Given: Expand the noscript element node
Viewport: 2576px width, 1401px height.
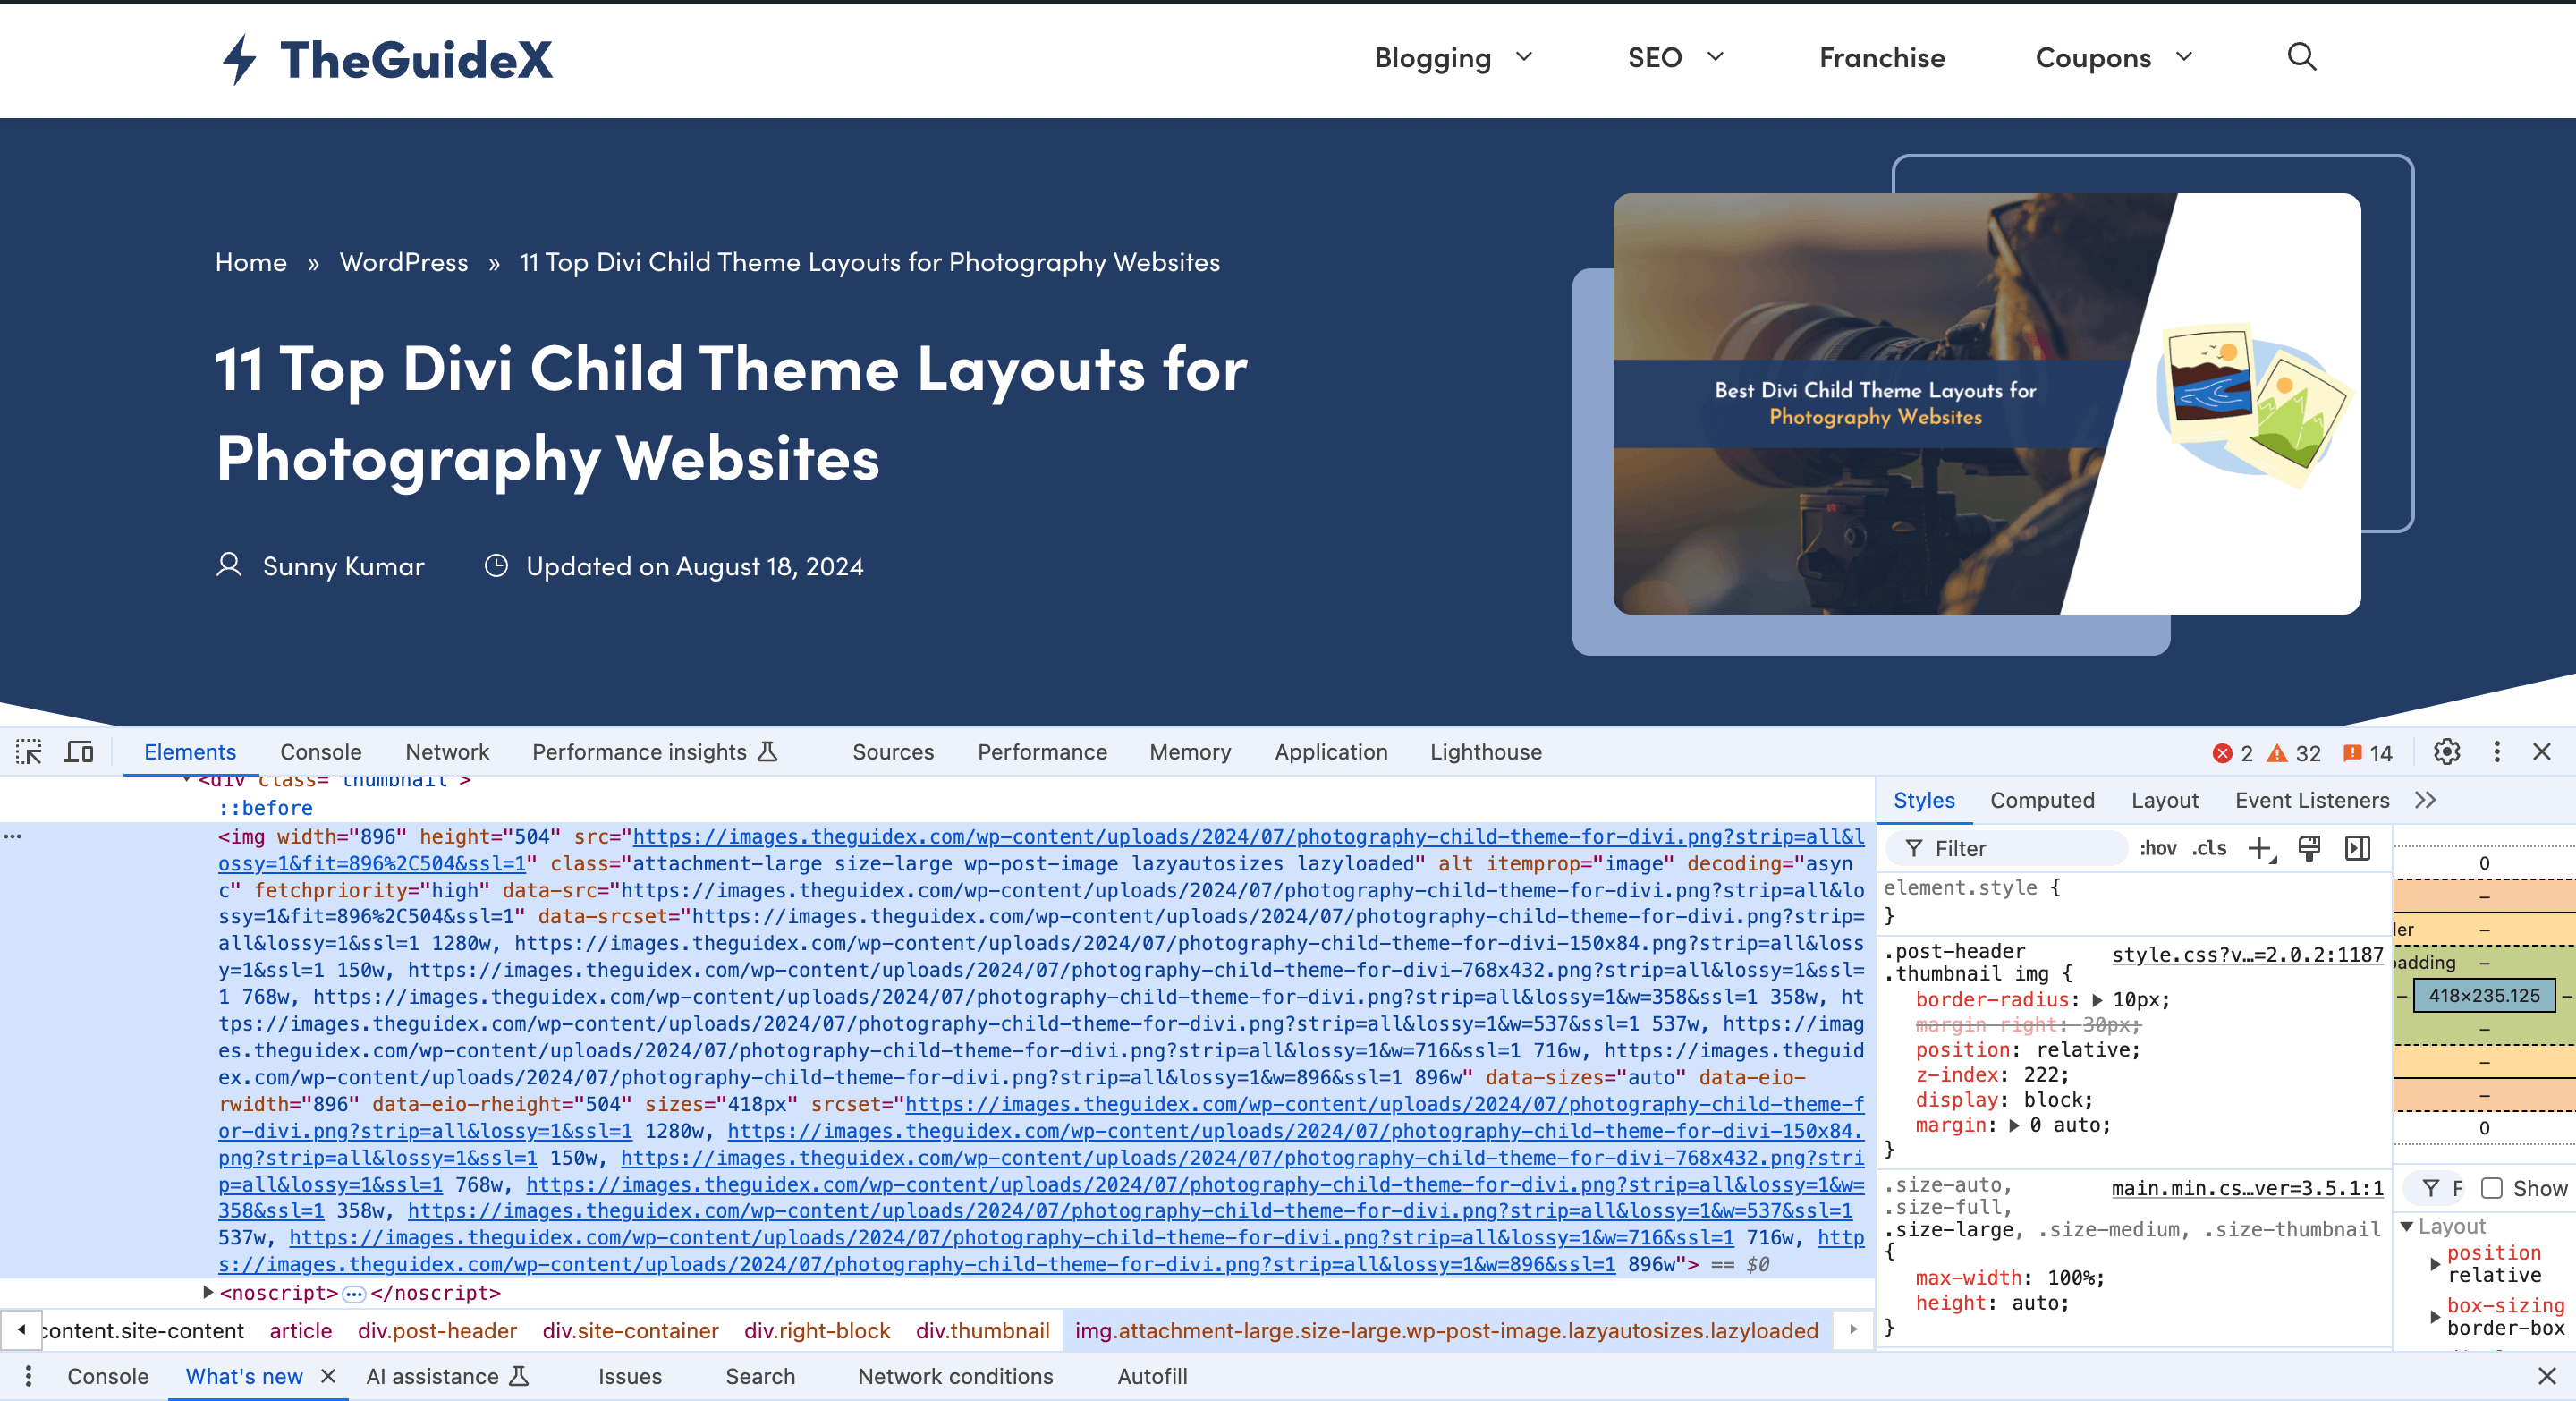Looking at the screenshot, I should tap(208, 1292).
